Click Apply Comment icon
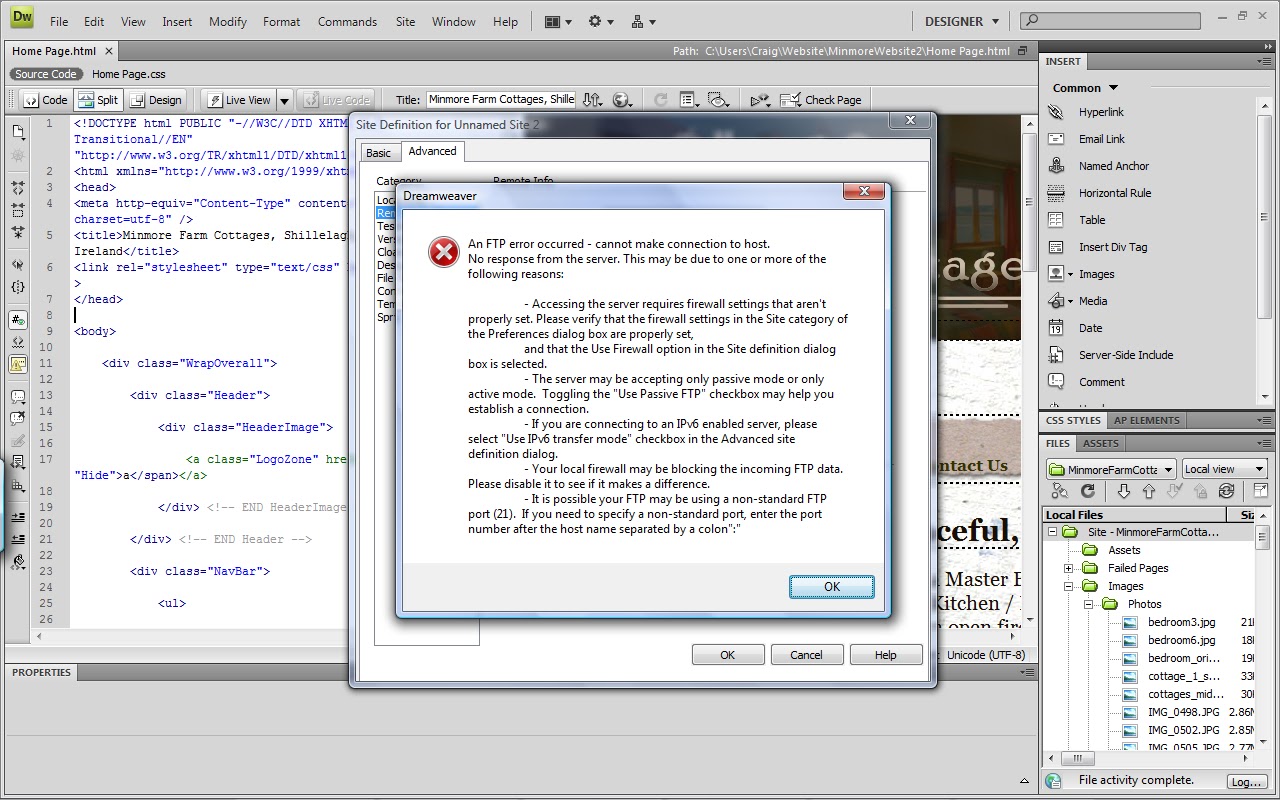The height and width of the screenshot is (800, 1280). point(17,397)
